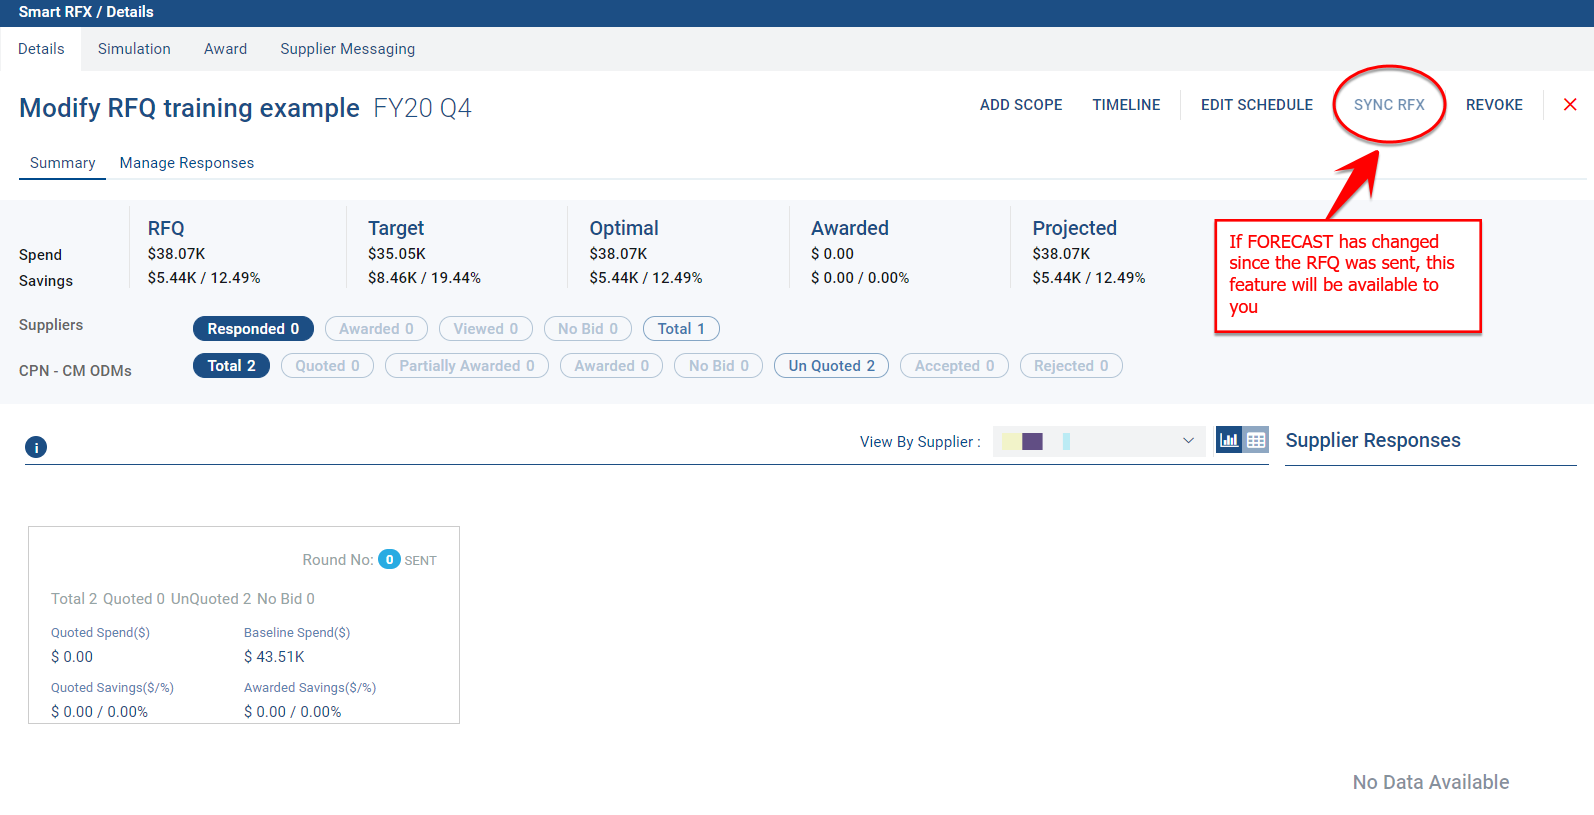Switch to bar chart view icon
The height and width of the screenshot is (815, 1594).
coord(1229,440)
